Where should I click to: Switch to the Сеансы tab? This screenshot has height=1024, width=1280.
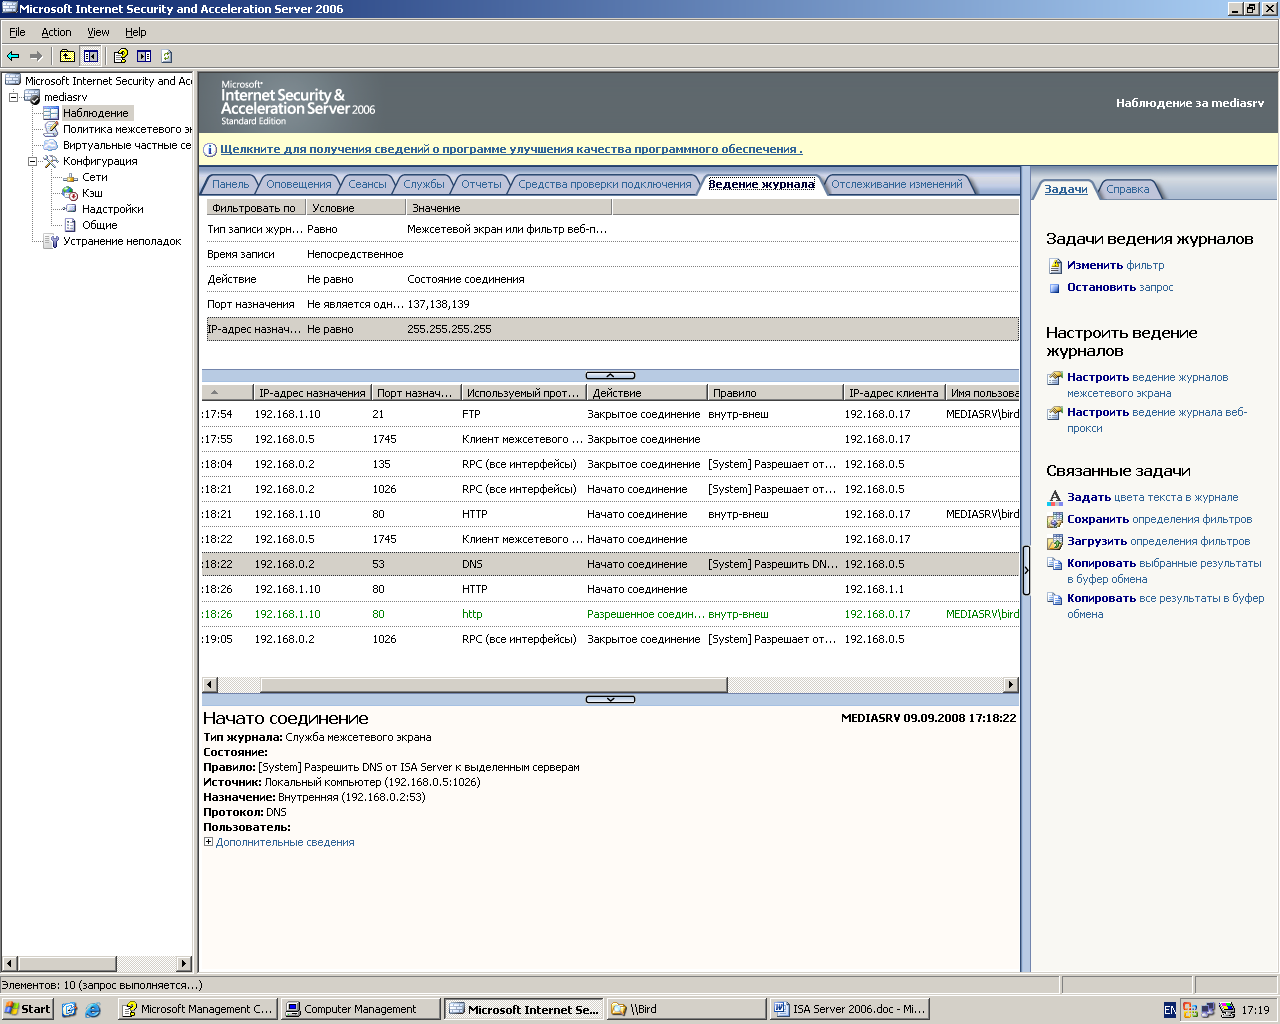pos(367,184)
